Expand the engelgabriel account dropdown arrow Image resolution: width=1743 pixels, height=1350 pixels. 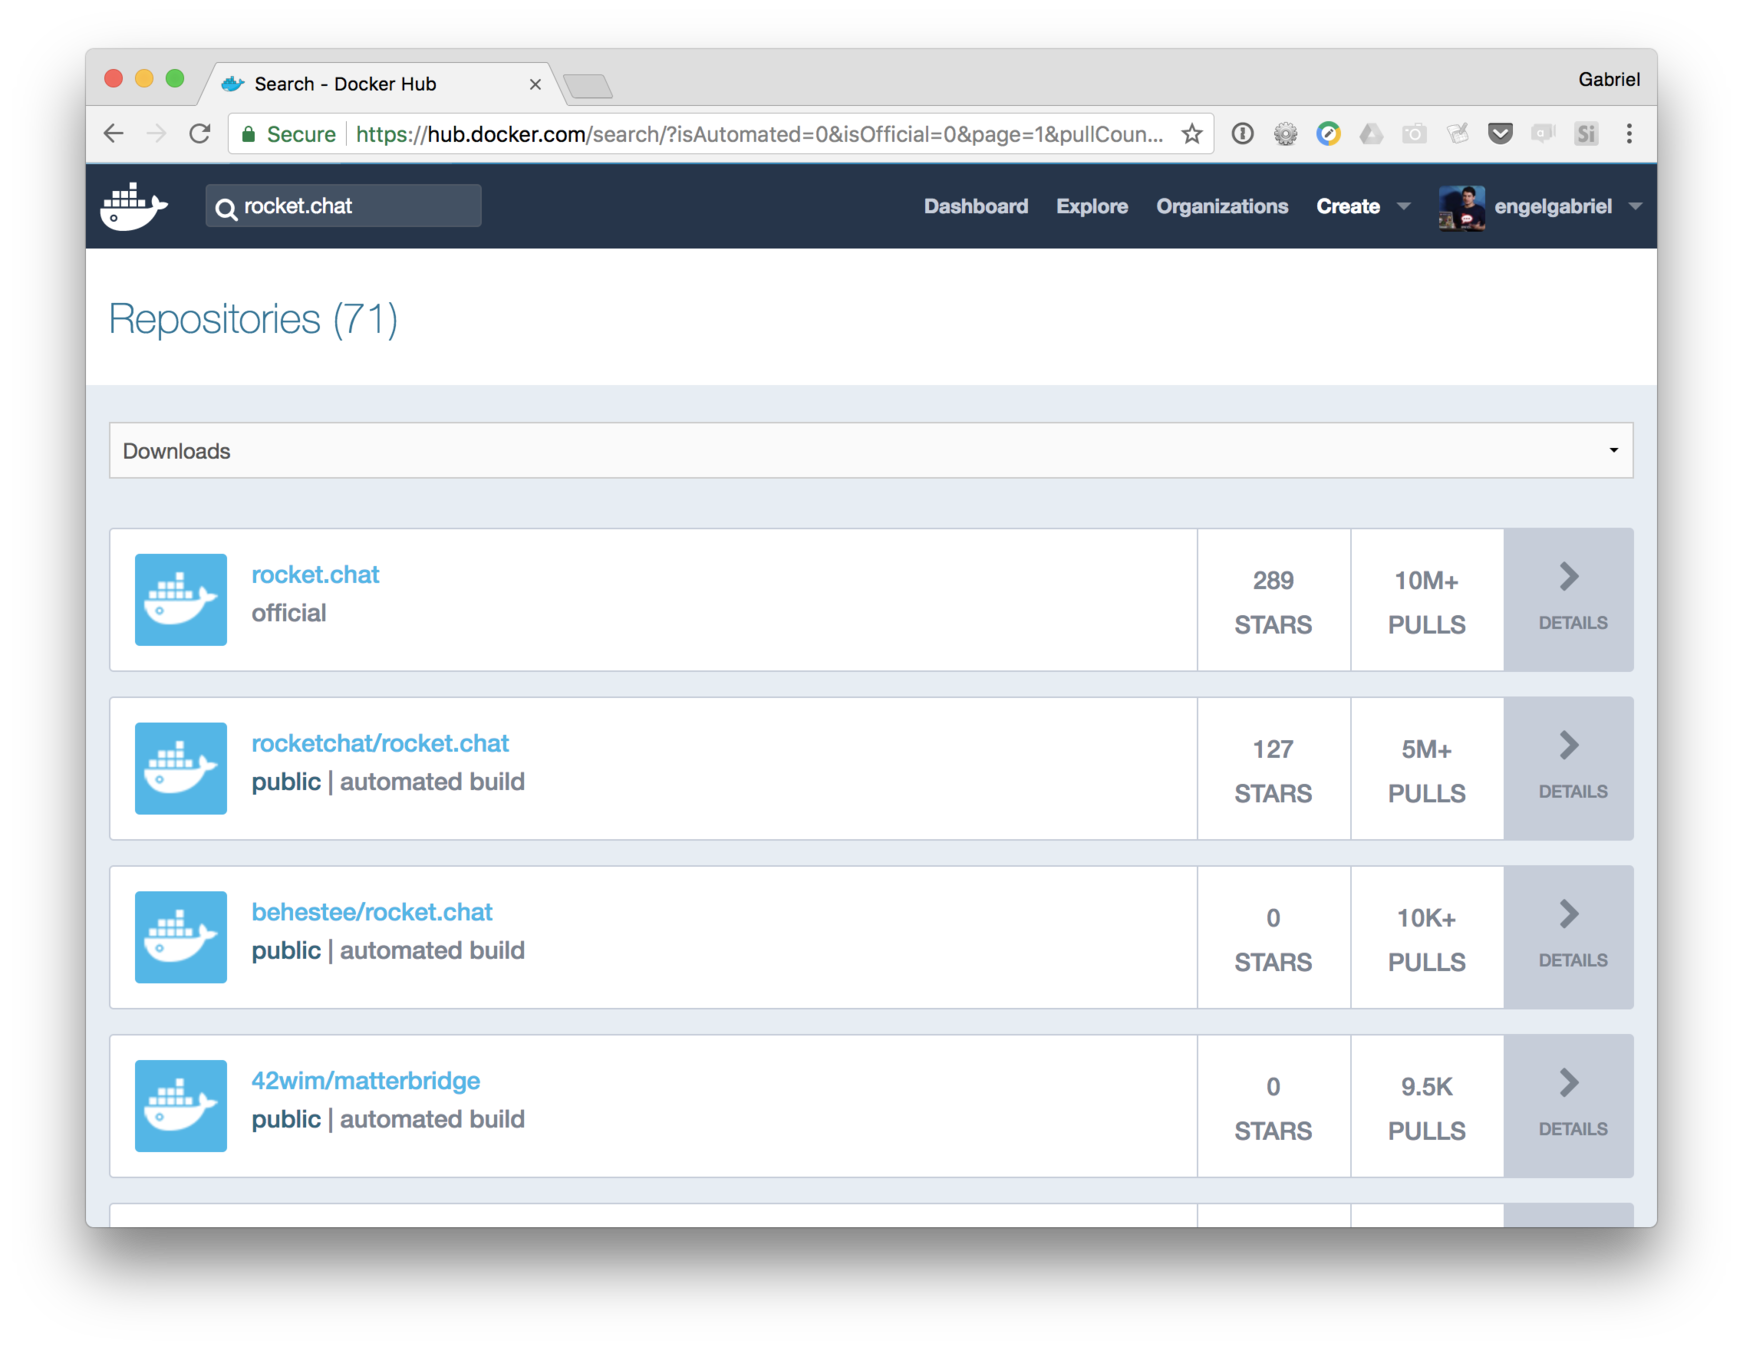pos(1635,207)
